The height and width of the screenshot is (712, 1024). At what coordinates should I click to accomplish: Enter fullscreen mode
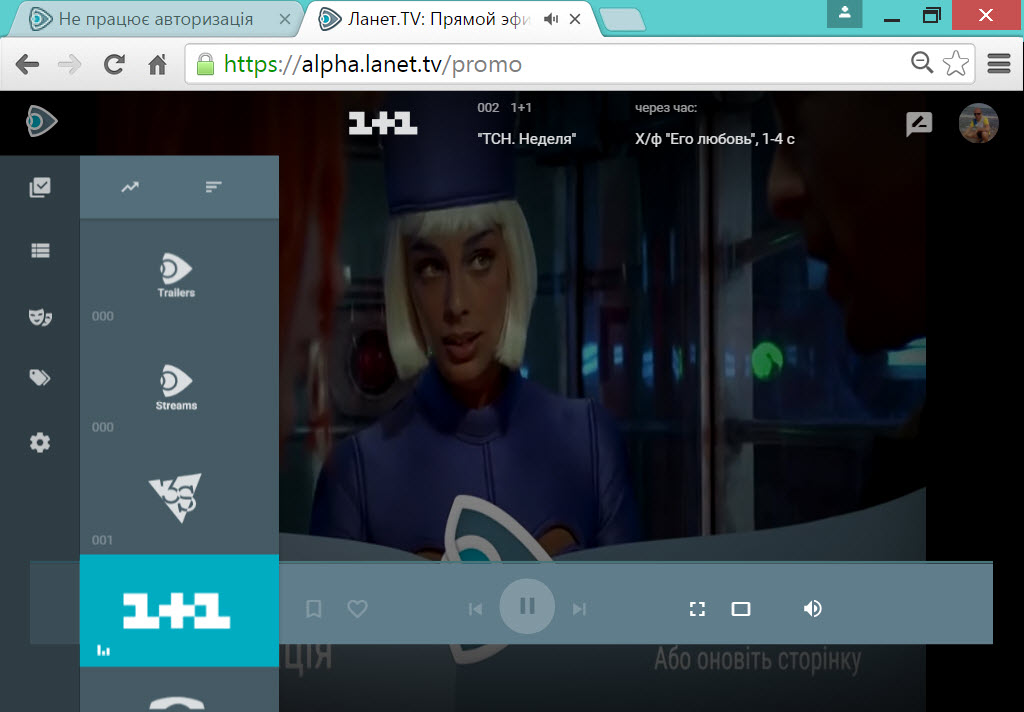pos(698,608)
